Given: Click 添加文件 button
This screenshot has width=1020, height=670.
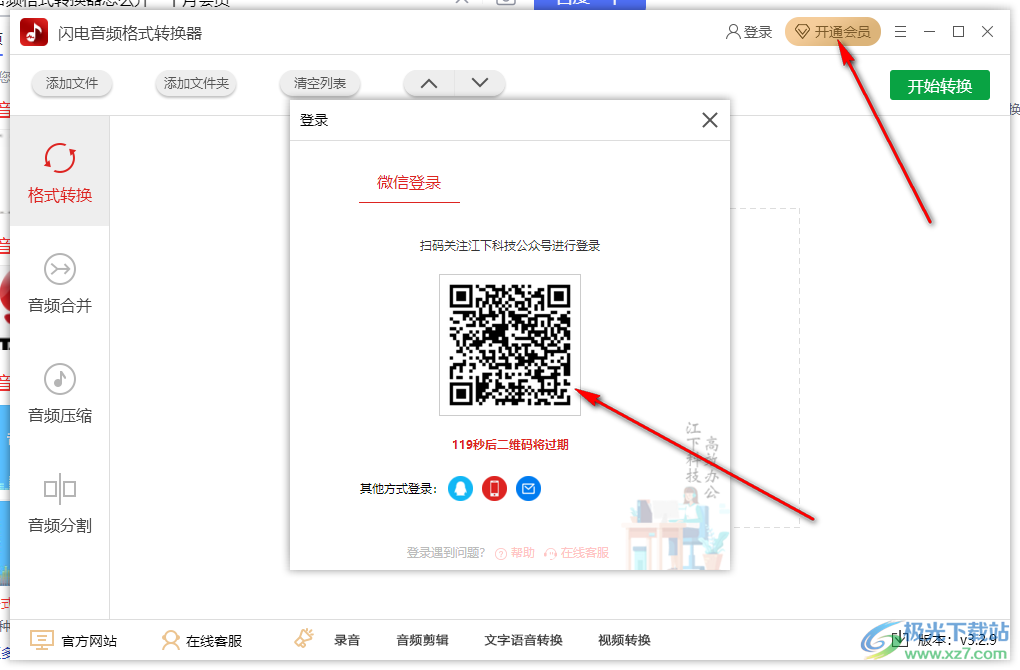Looking at the screenshot, I should pos(72,83).
